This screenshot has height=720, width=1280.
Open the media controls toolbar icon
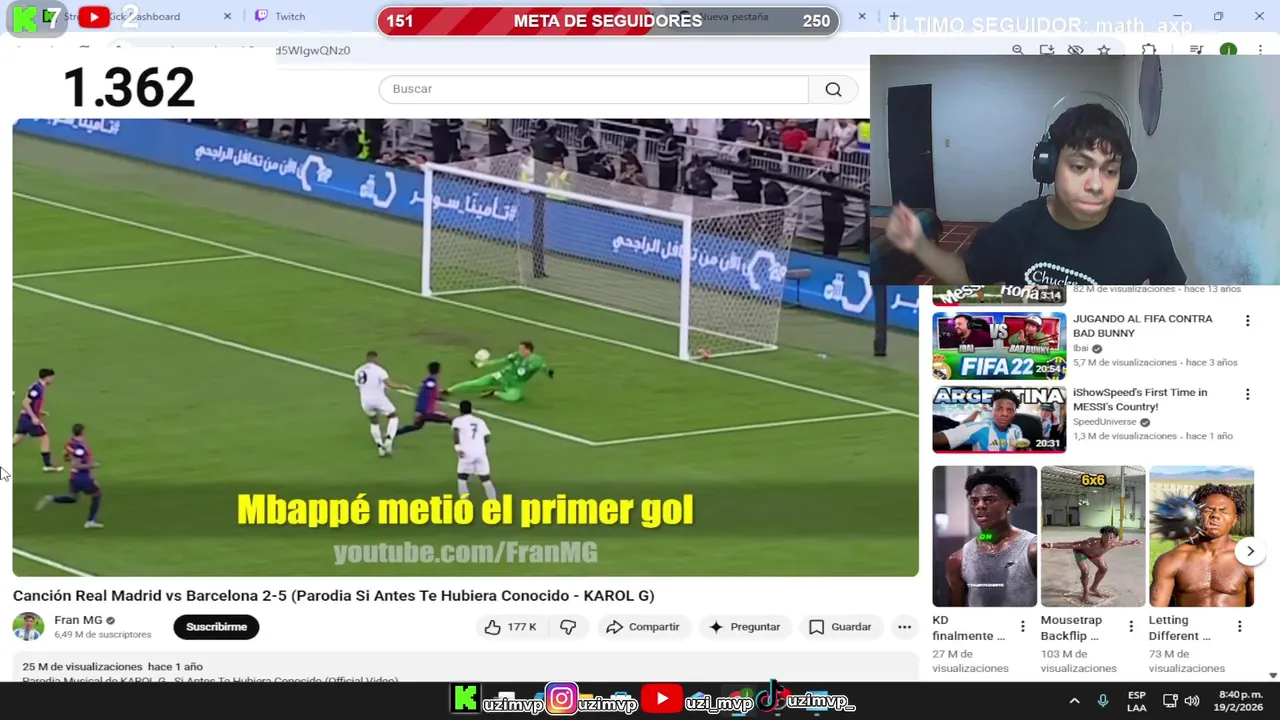coord(1196,50)
